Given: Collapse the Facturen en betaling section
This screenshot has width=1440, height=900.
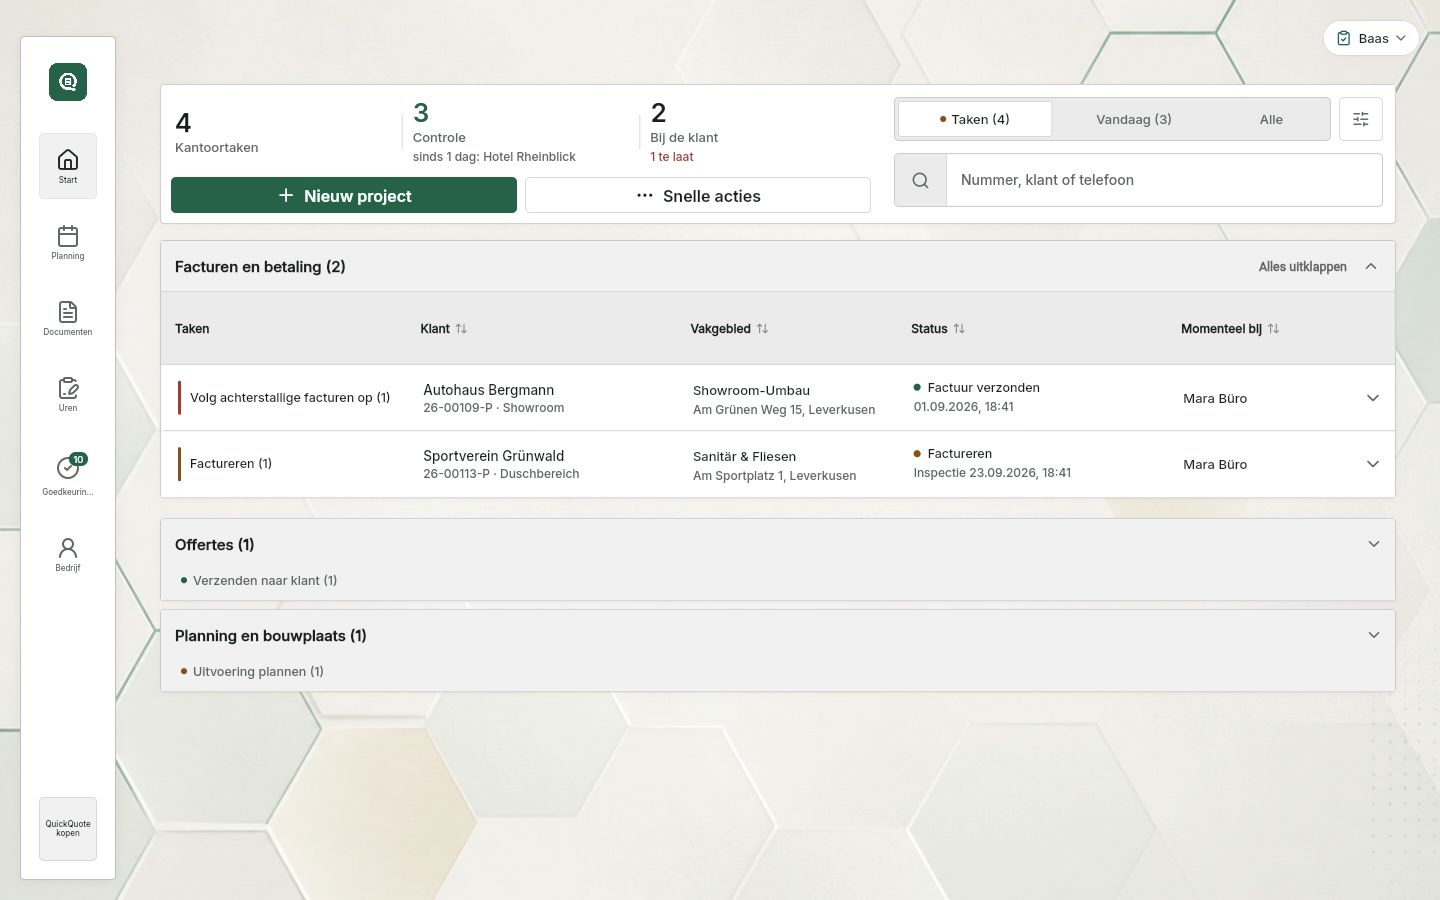Looking at the screenshot, I should tap(1371, 267).
